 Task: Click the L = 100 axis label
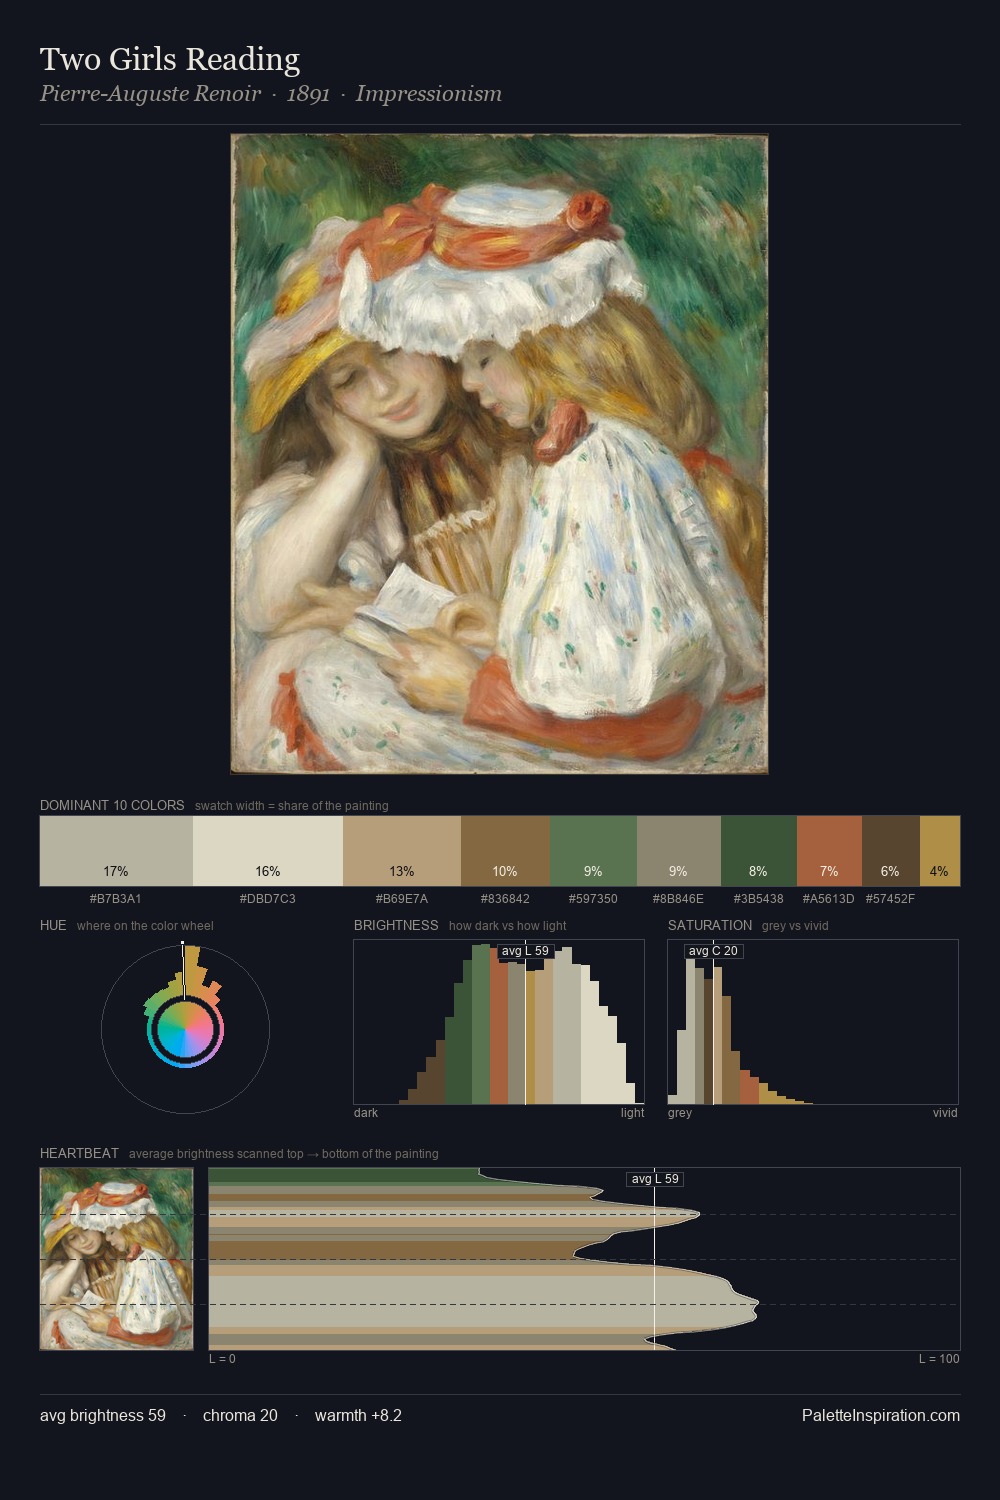939,1359
